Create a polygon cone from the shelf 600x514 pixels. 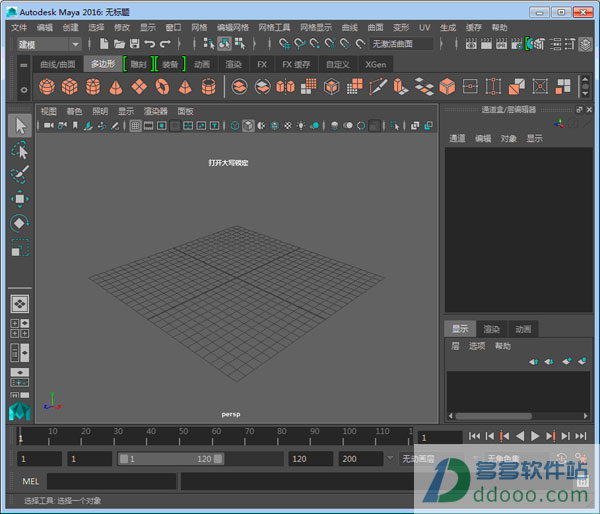tap(116, 86)
